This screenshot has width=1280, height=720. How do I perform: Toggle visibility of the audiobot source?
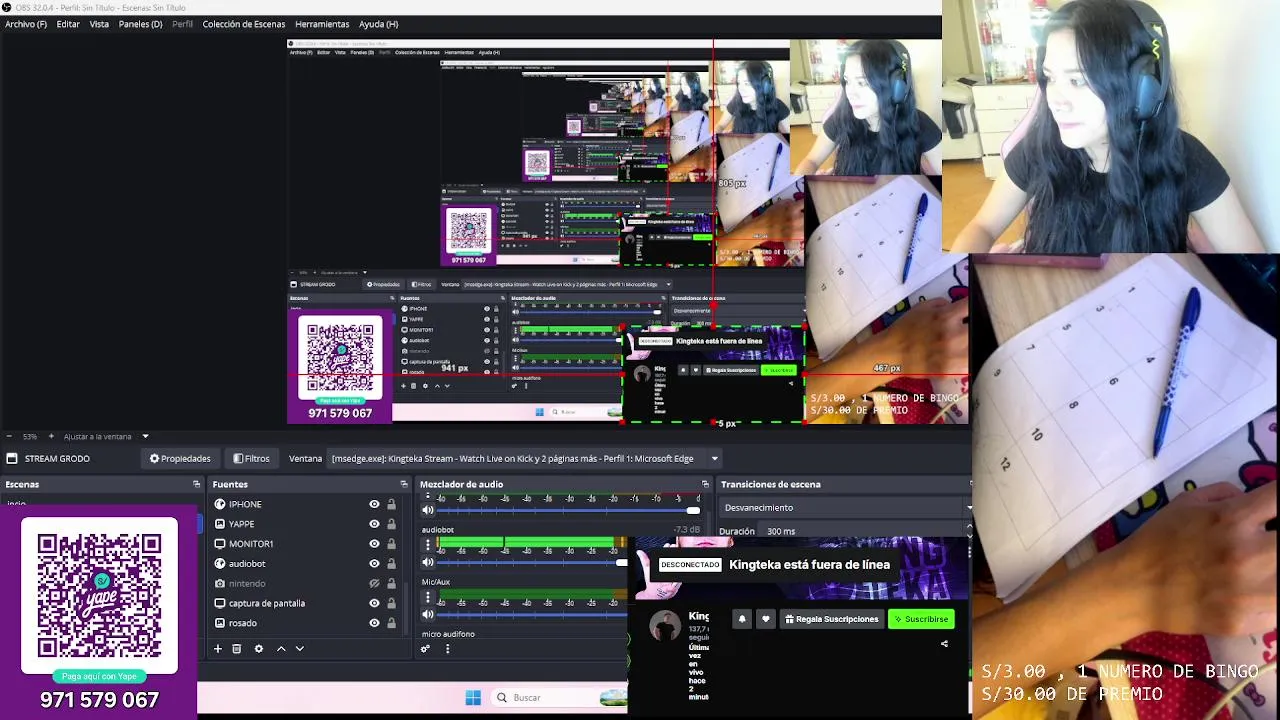click(x=374, y=564)
